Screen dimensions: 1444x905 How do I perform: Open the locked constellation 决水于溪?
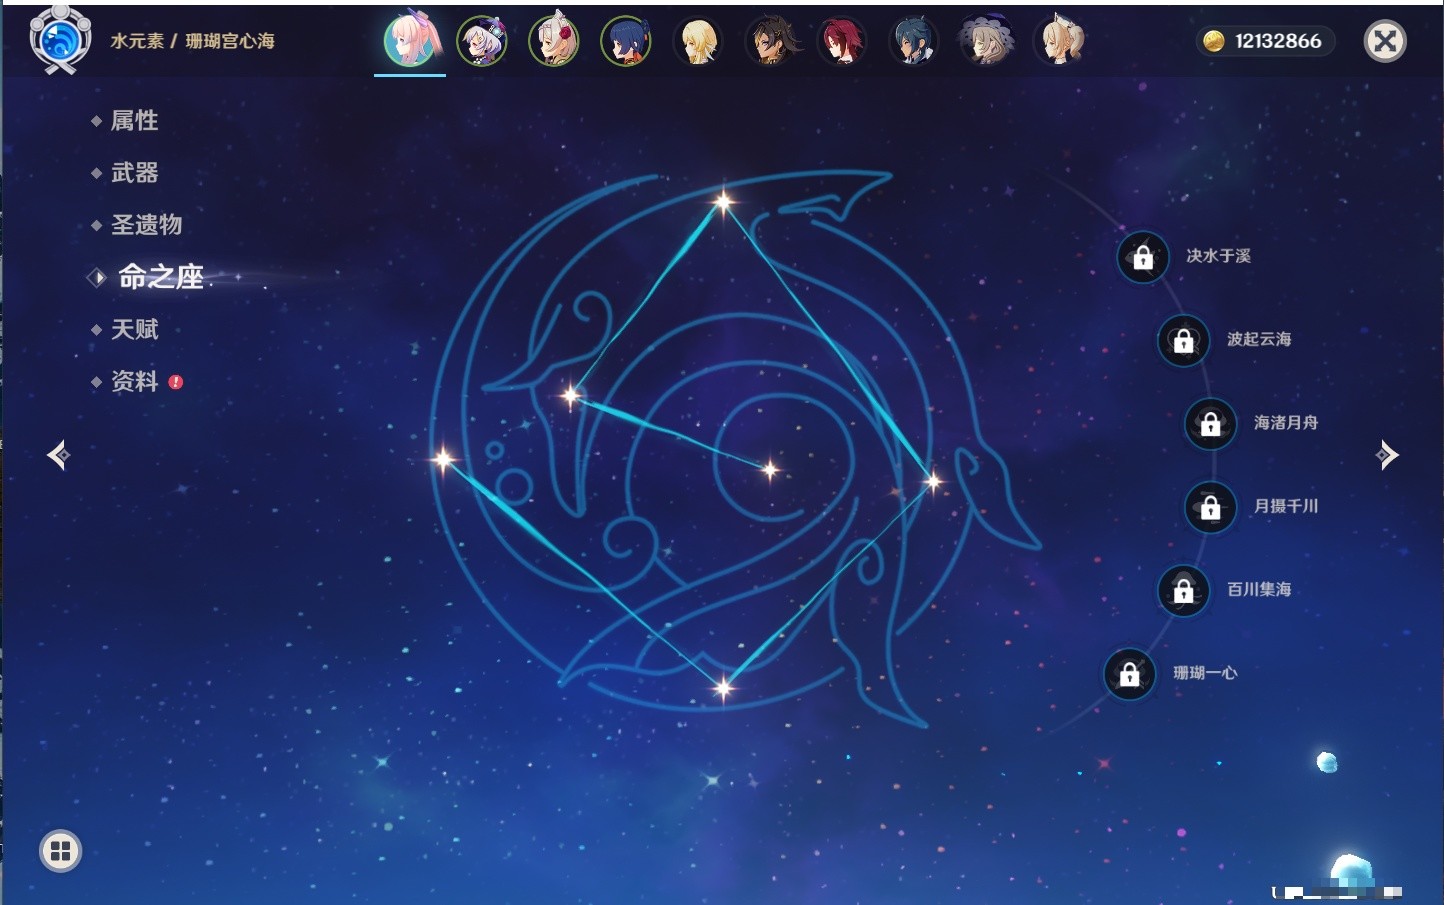coord(1143,257)
